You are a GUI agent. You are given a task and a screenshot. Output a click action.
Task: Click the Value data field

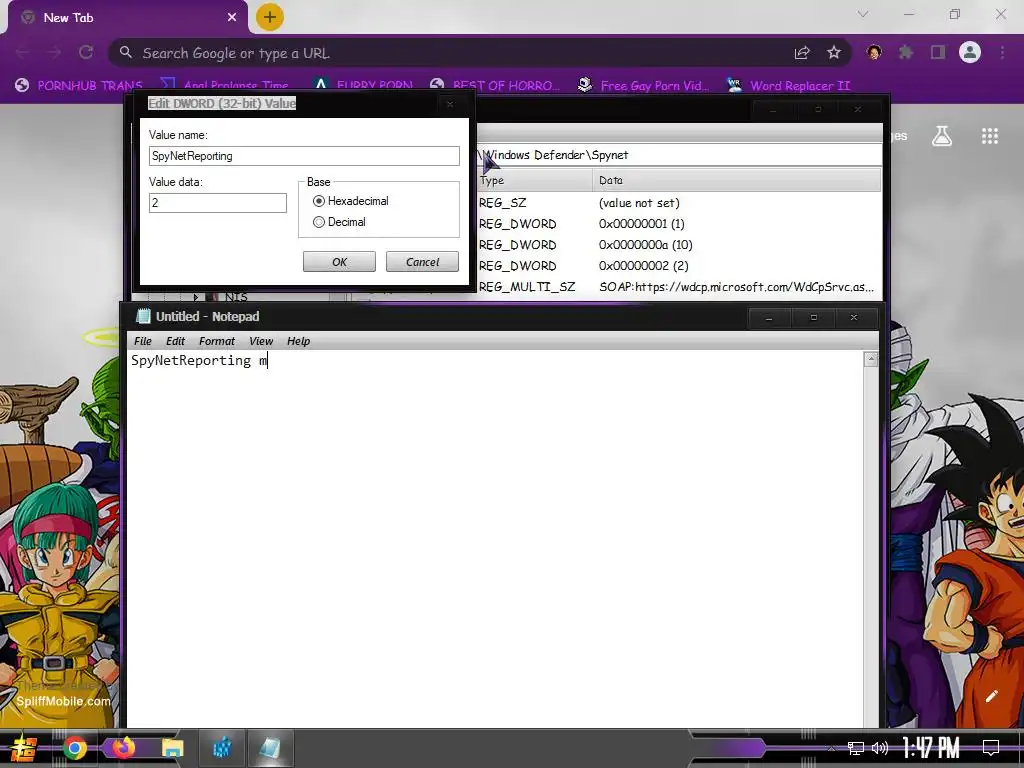[217, 203]
